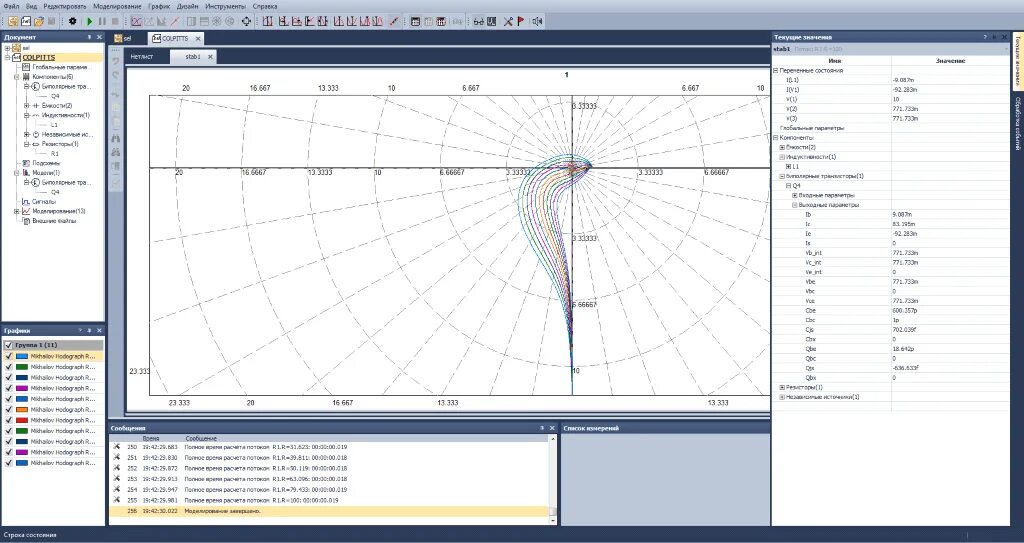Expand Резисторы(1) in values panel

click(x=782, y=387)
